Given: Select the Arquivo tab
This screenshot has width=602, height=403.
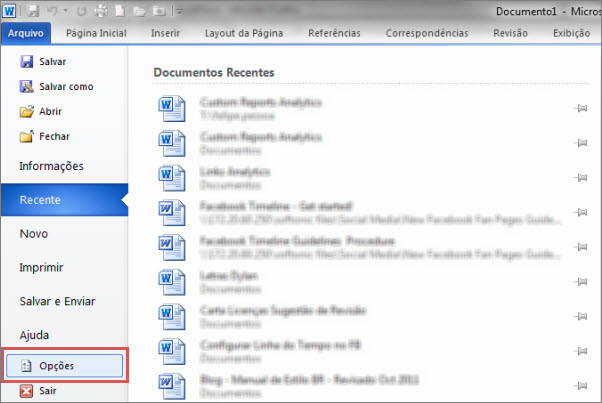Looking at the screenshot, I should (x=26, y=33).
